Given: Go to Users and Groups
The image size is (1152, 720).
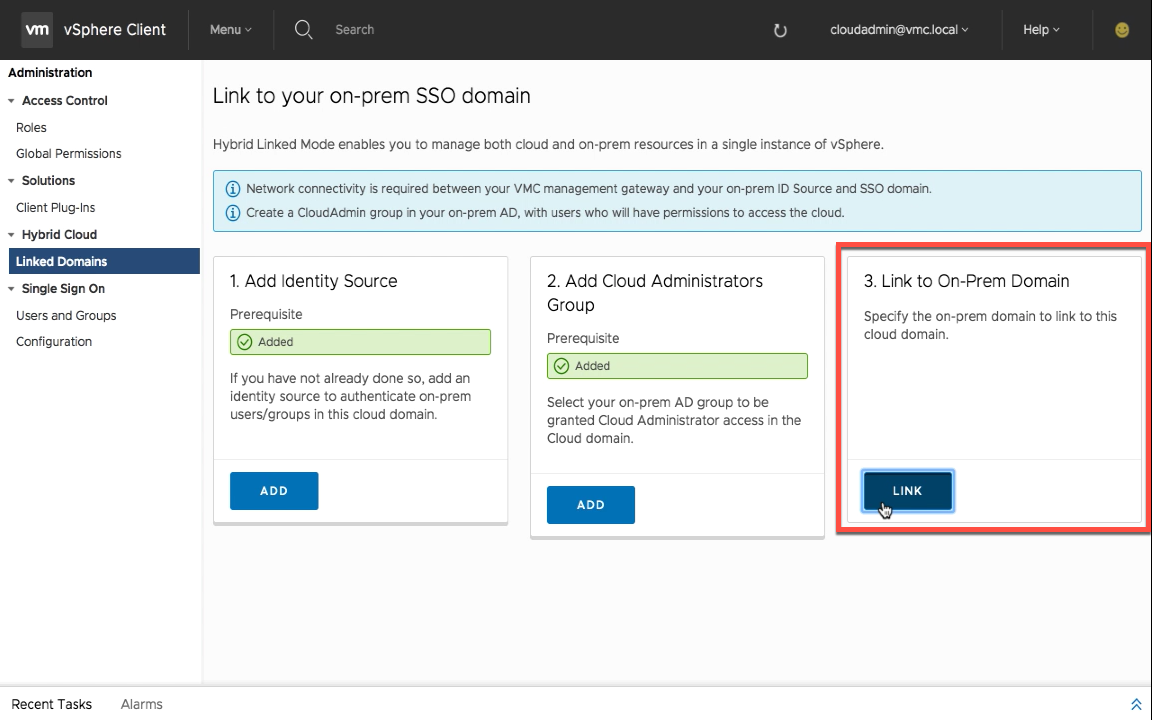Looking at the screenshot, I should tap(66, 316).
